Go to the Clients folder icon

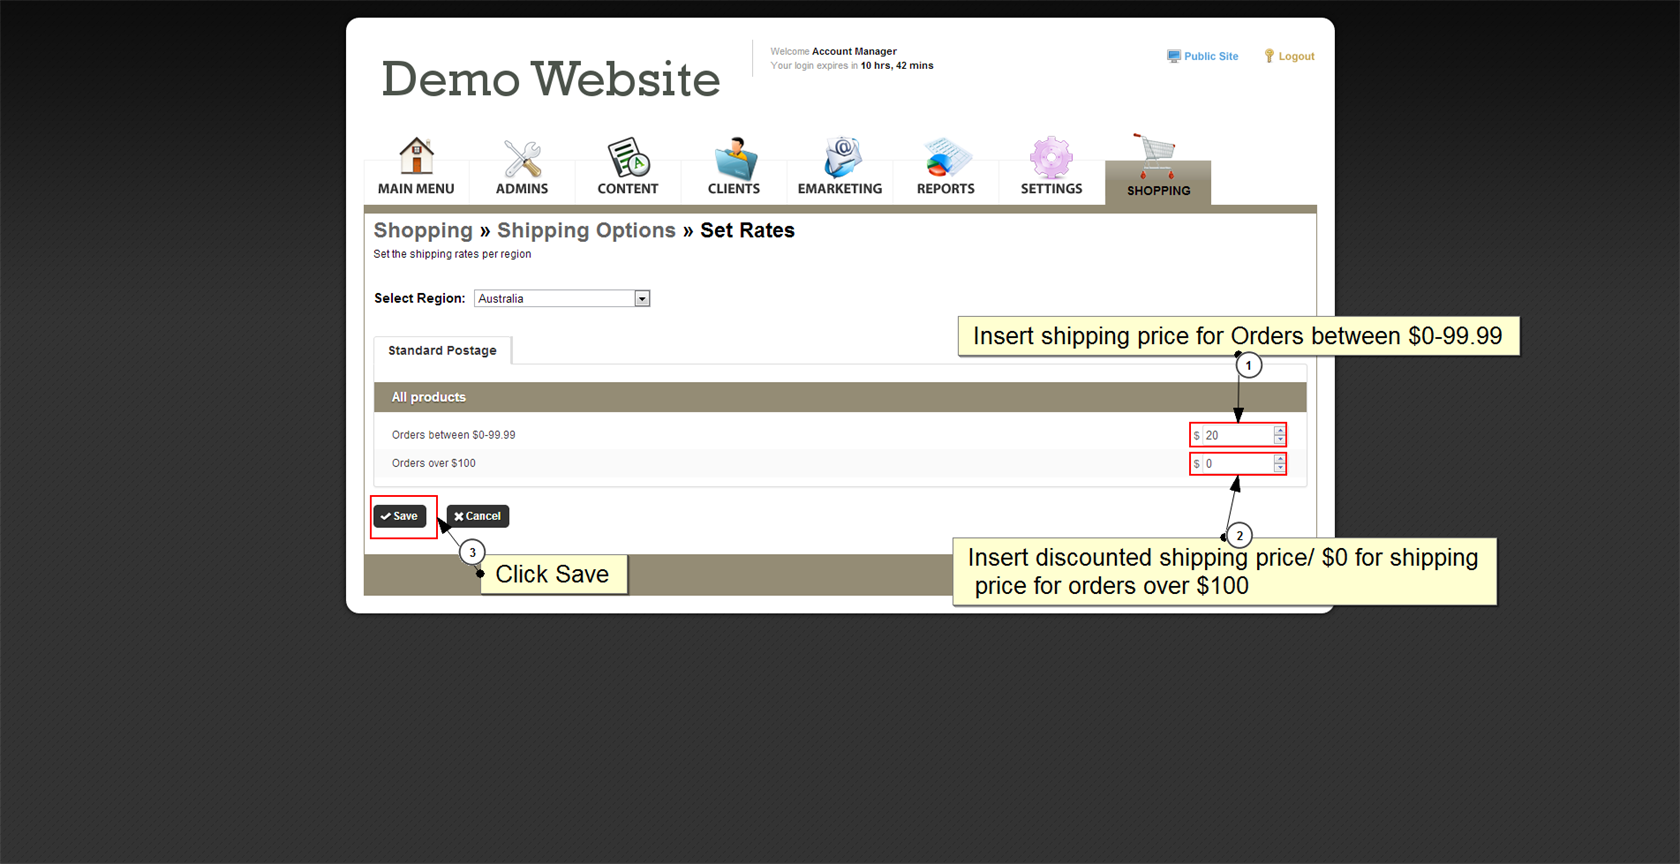[x=734, y=158]
